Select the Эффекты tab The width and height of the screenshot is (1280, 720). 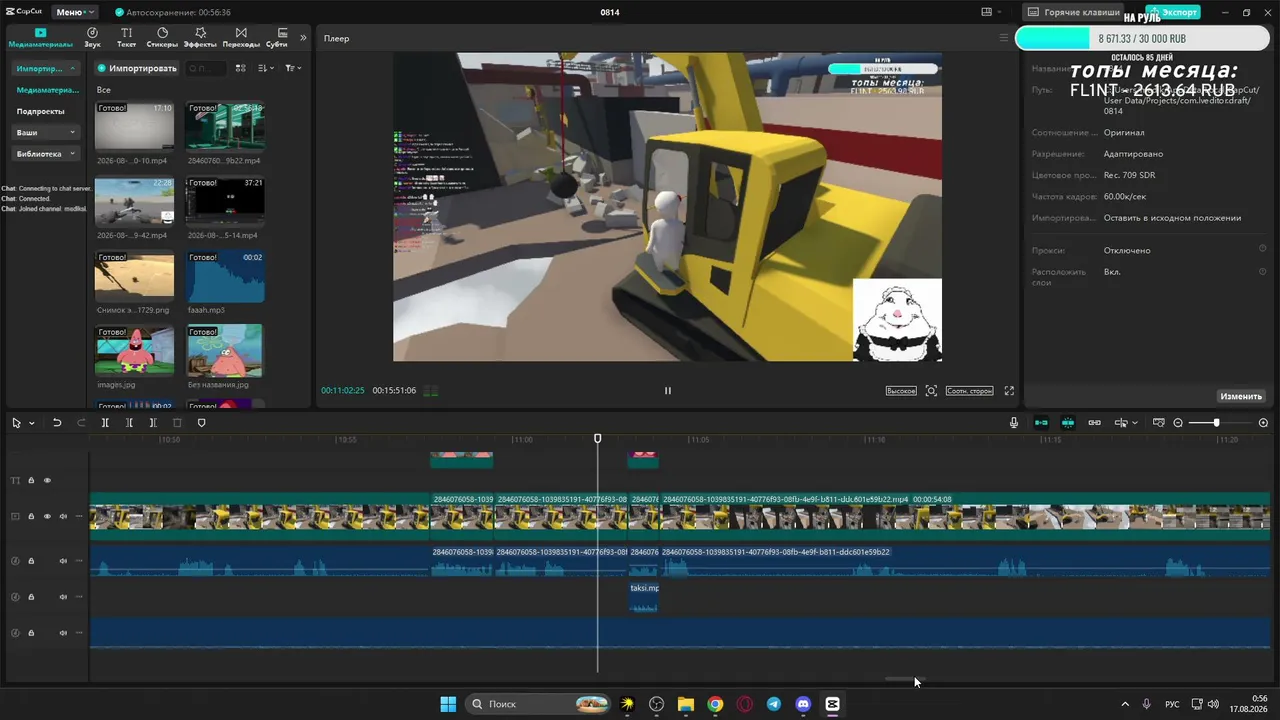coord(200,38)
